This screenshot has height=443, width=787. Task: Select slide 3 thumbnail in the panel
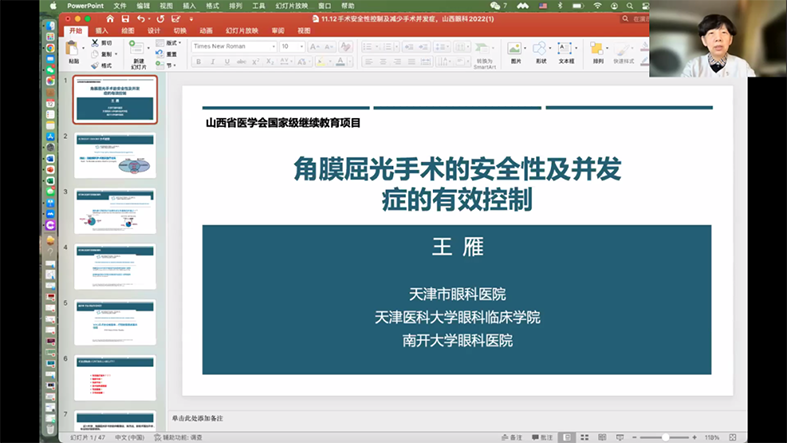coord(115,209)
